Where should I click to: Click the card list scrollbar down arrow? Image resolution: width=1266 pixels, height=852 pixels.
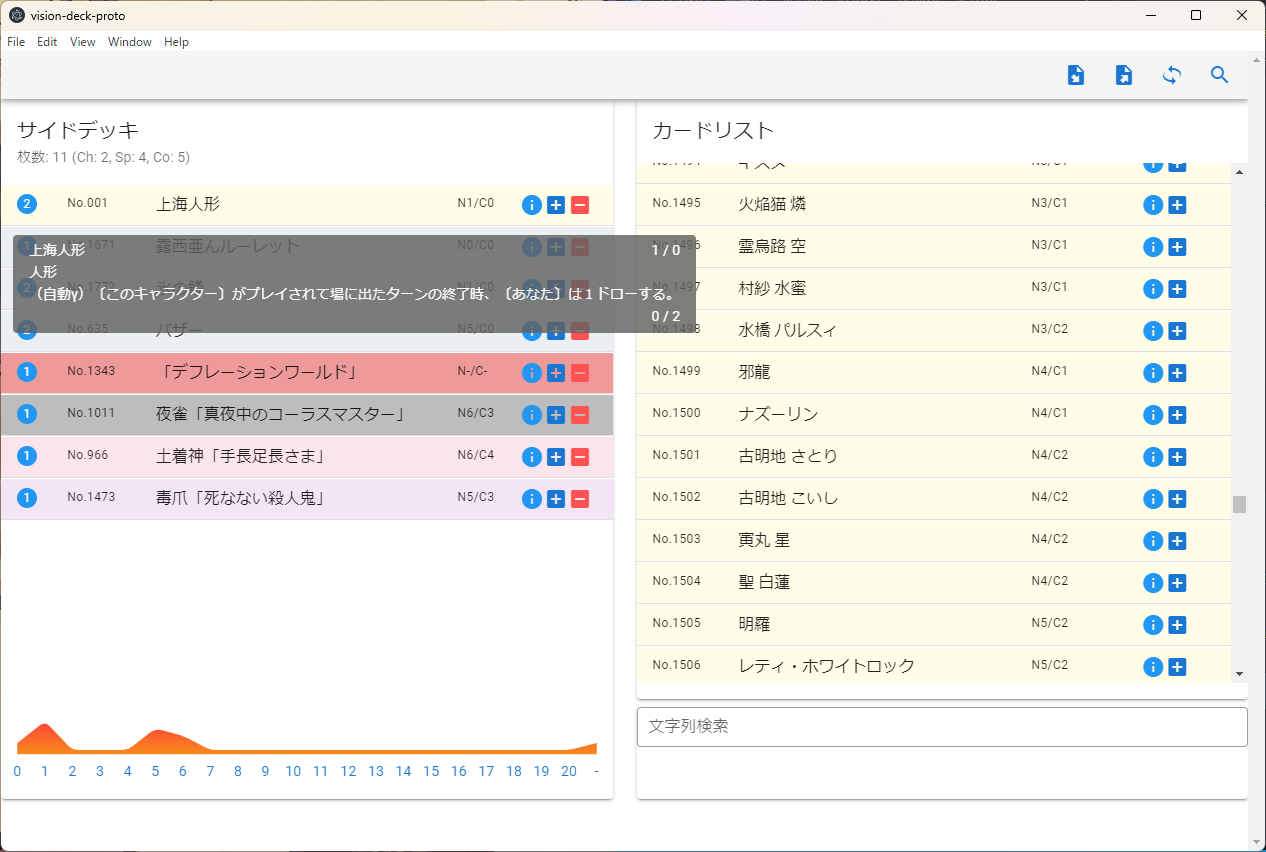coord(1240,674)
